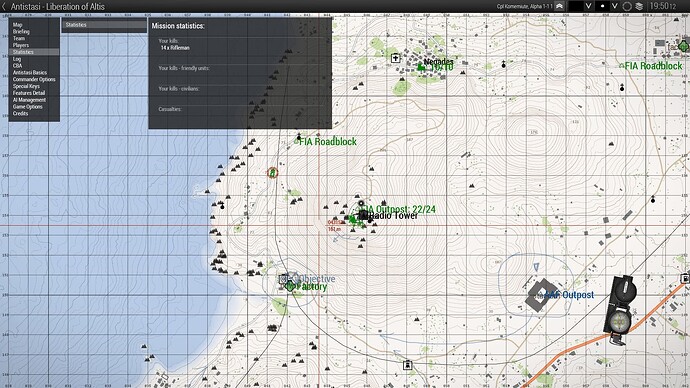Click the green diamond marker at top-right edge
The height and width of the screenshot is (388, 690).
[684, 45]
